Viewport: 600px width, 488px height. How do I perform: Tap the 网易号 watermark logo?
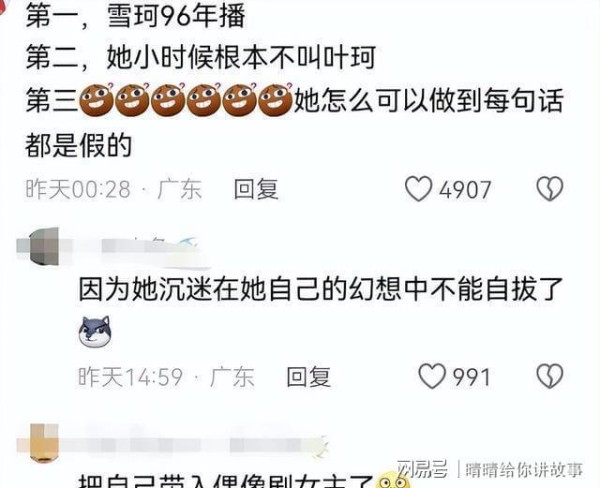[x=422, y=469]
